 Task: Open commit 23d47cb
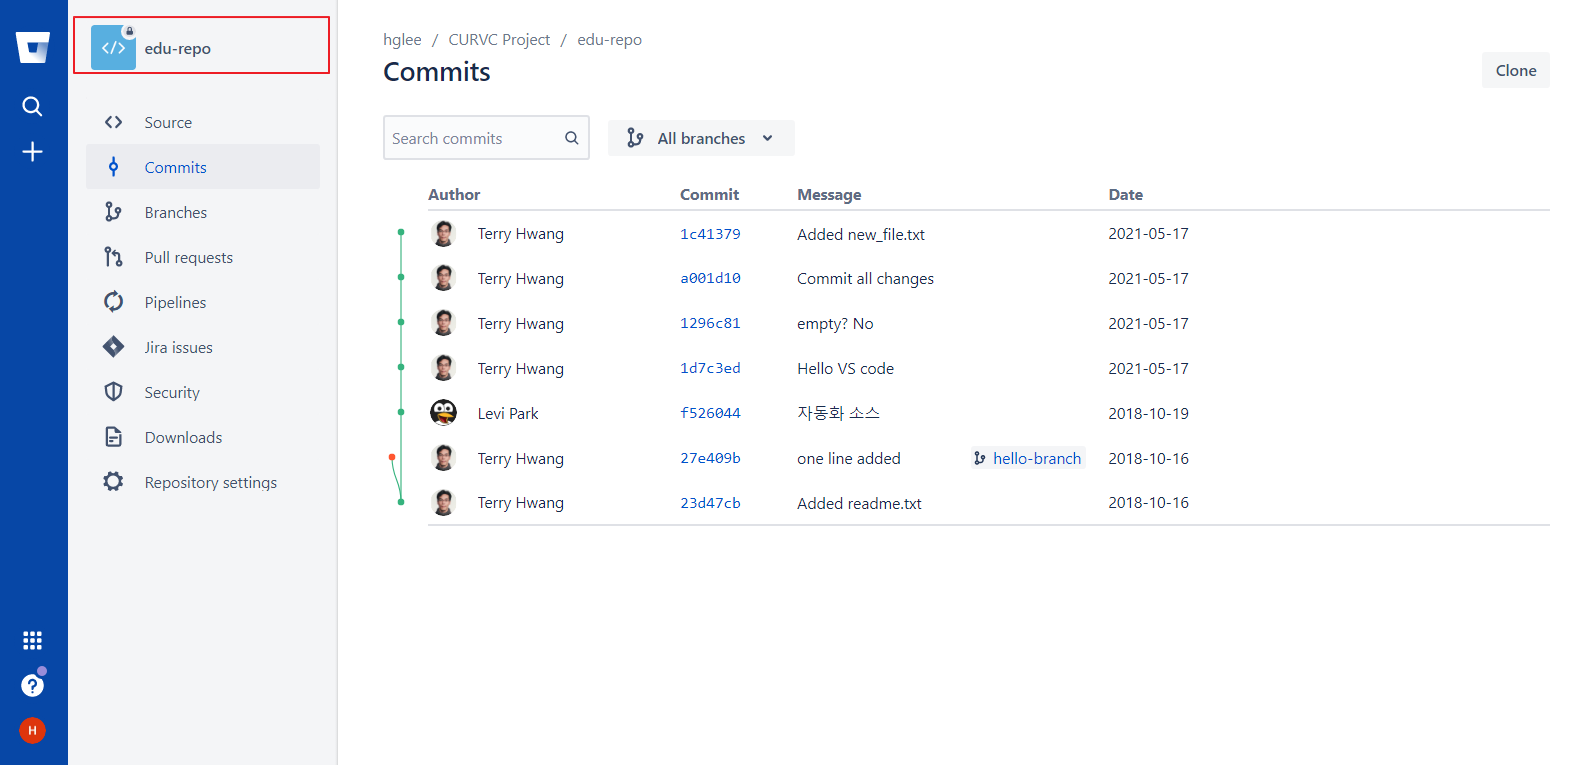click(710, 503)
